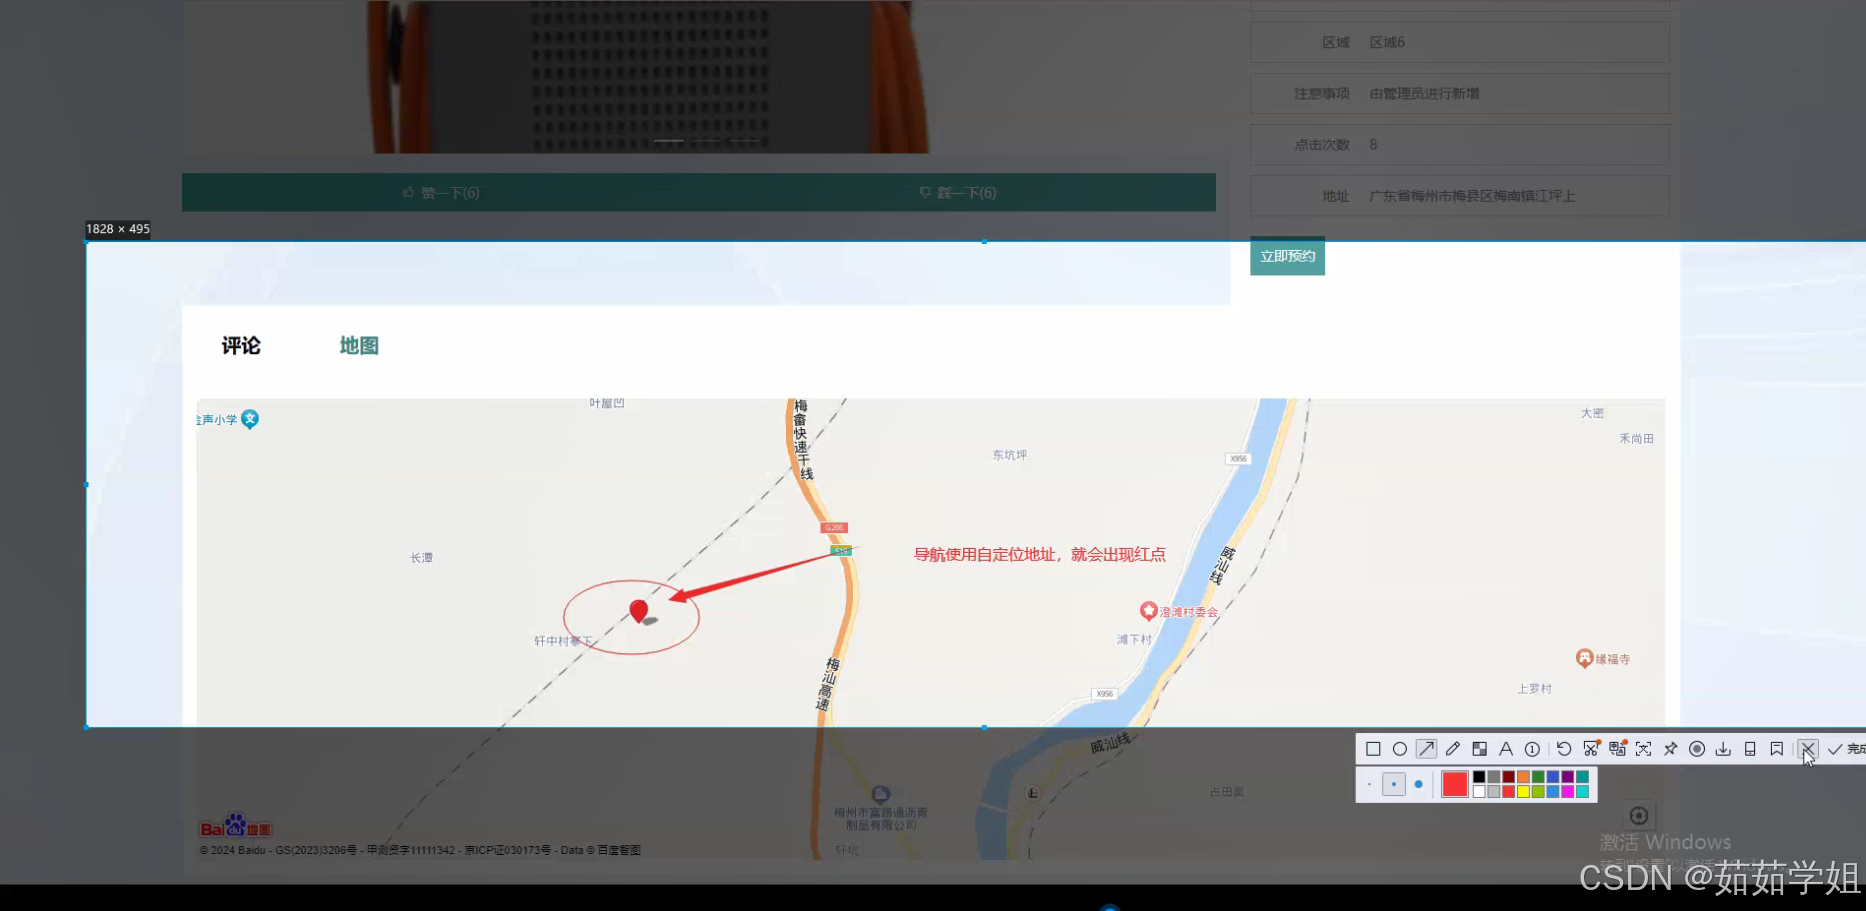Undo the last annotation
This screenshot has width=1866, height=911.
(x=1564, y=749)
